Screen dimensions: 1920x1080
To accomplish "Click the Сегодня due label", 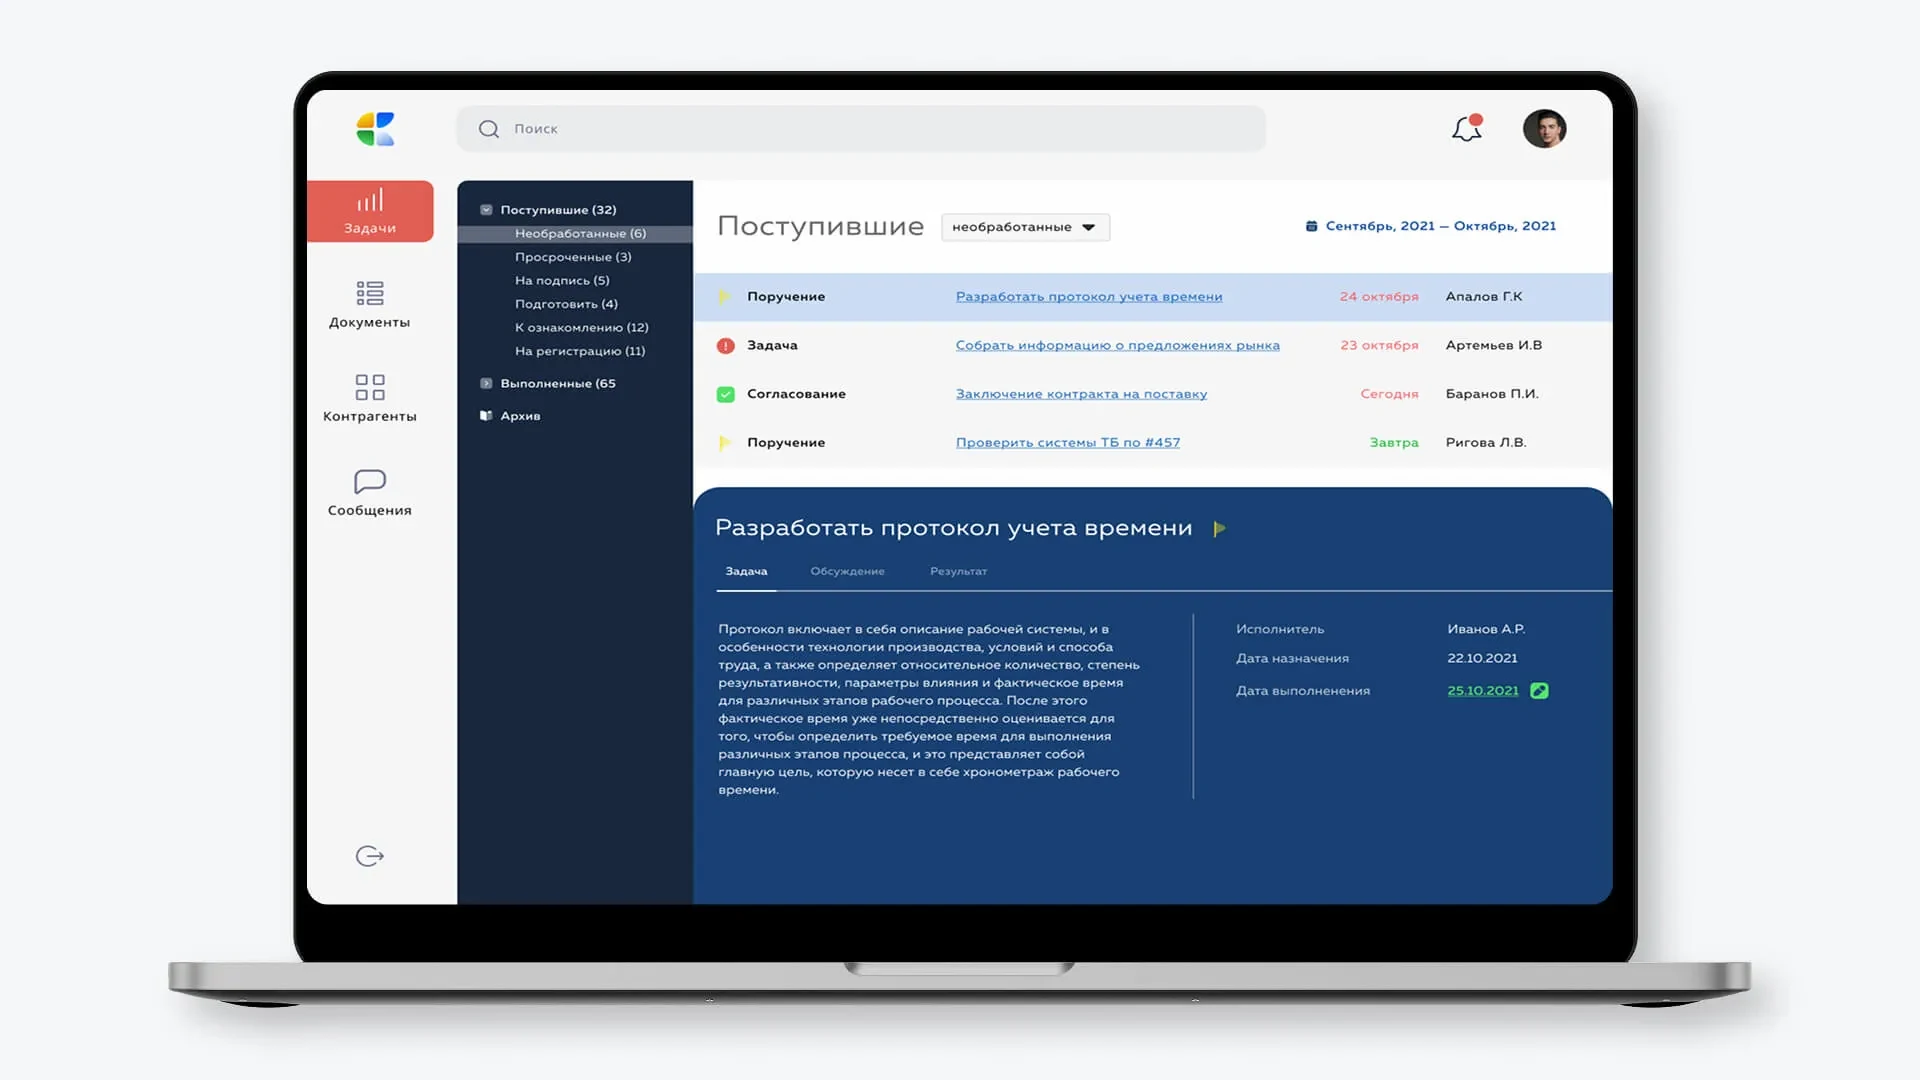I will pyautogui.click(x=1389, y=394).
